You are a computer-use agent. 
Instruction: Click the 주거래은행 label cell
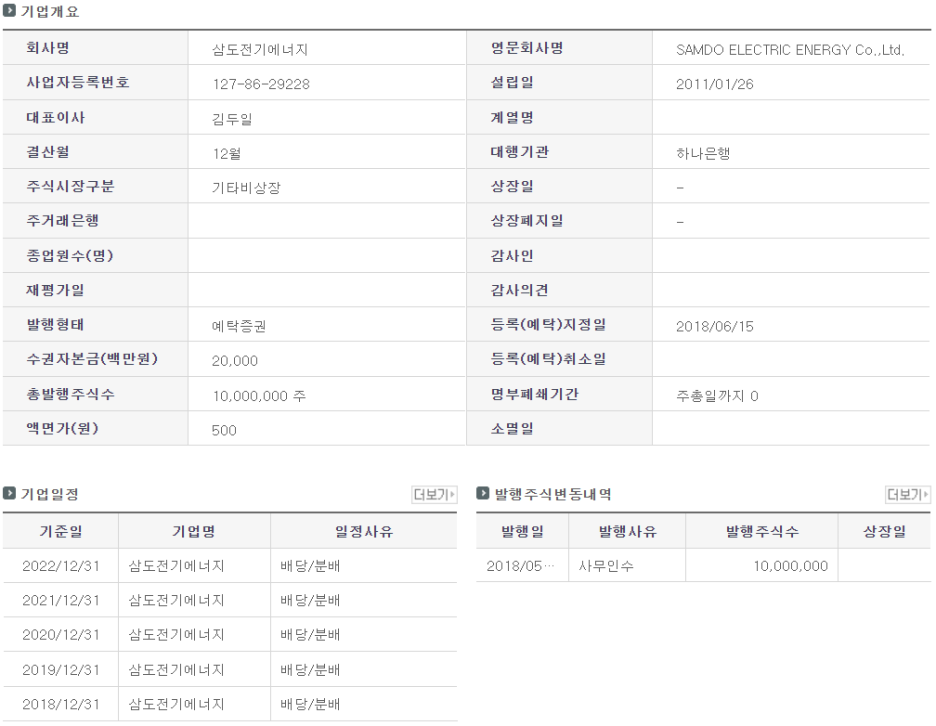pyautogui.click(x=96, y=221)
